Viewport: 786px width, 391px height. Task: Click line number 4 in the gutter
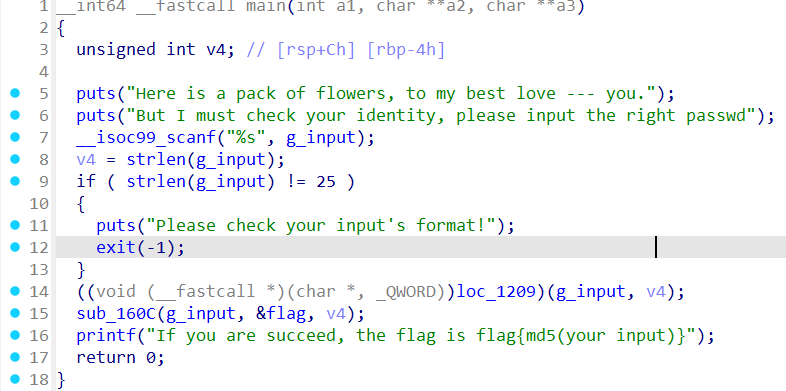coord(44,71)
